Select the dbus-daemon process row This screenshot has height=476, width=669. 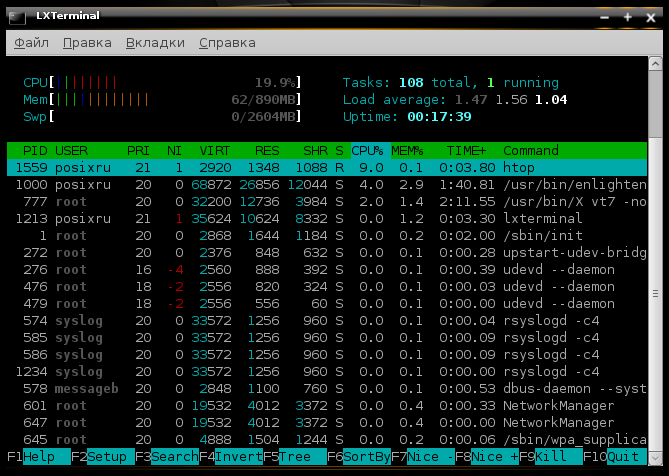point(327,389)
